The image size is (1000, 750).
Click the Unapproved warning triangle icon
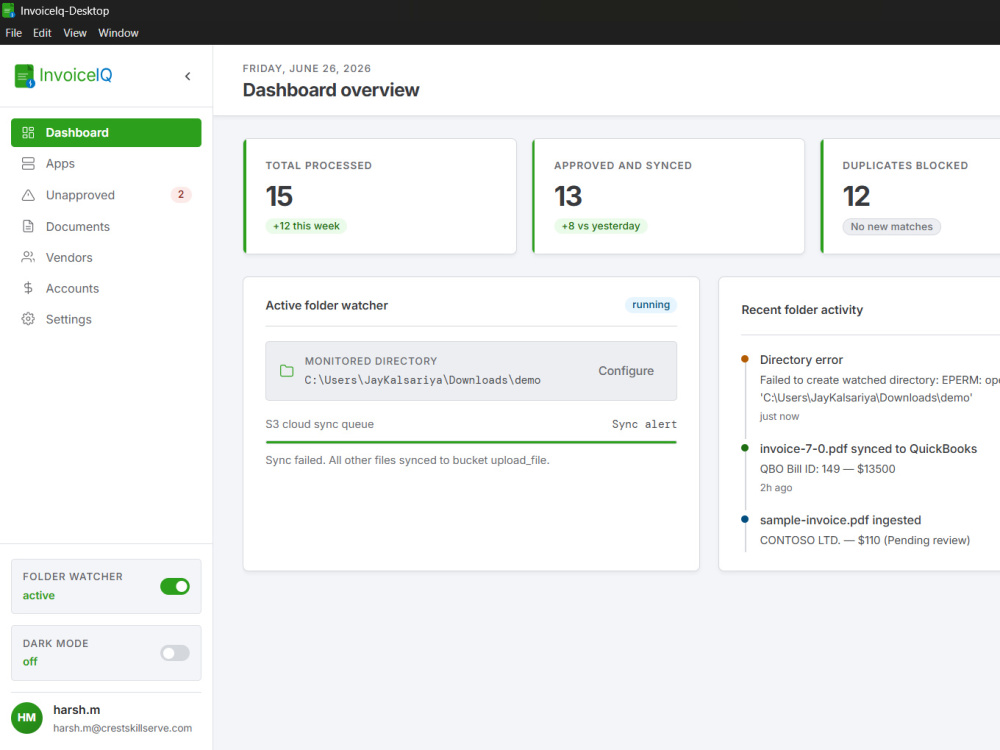[28, 195]
